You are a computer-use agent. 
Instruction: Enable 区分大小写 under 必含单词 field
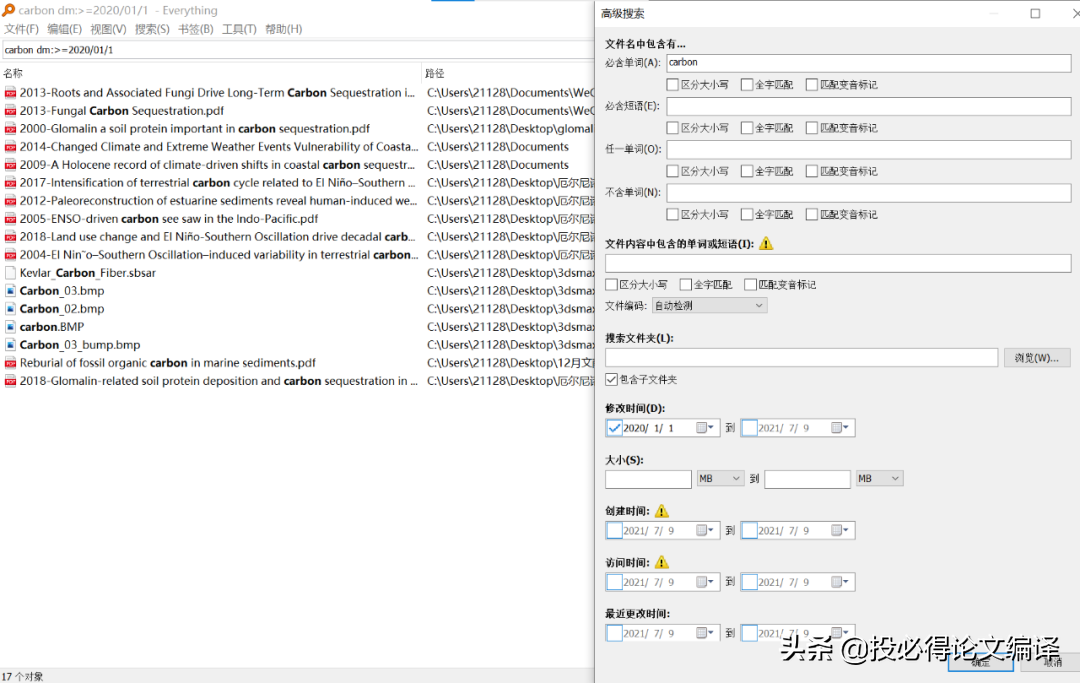click(x=672, y=85)
